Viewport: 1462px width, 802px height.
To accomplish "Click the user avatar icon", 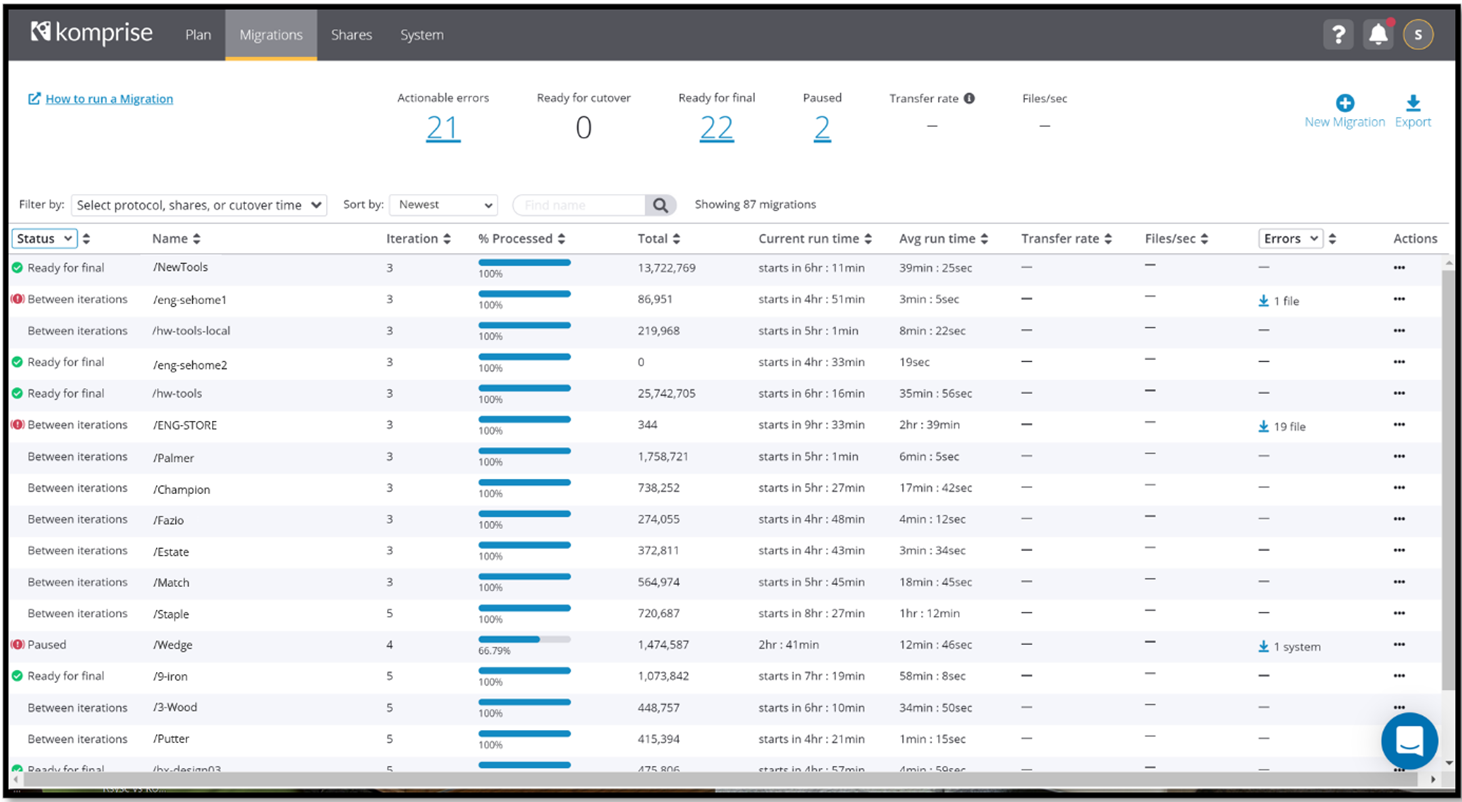I will 1418,33.
